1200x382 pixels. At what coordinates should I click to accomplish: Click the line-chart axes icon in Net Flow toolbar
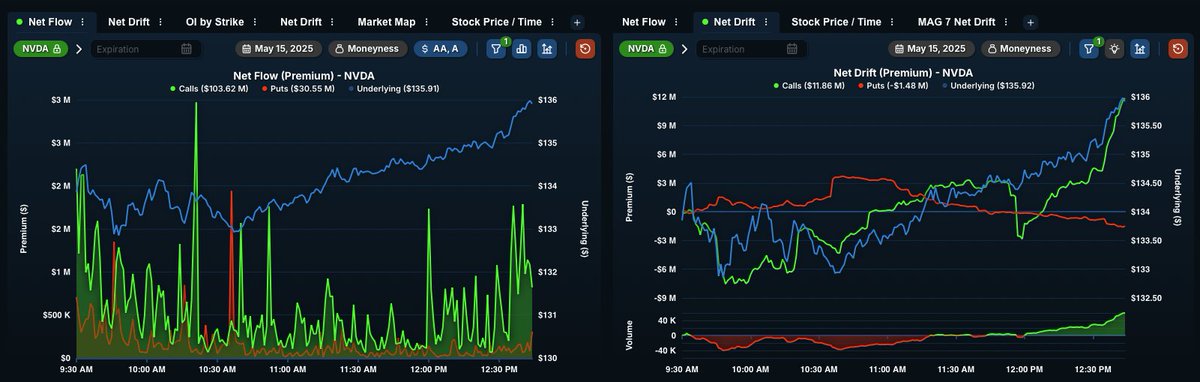coord(547,48)
